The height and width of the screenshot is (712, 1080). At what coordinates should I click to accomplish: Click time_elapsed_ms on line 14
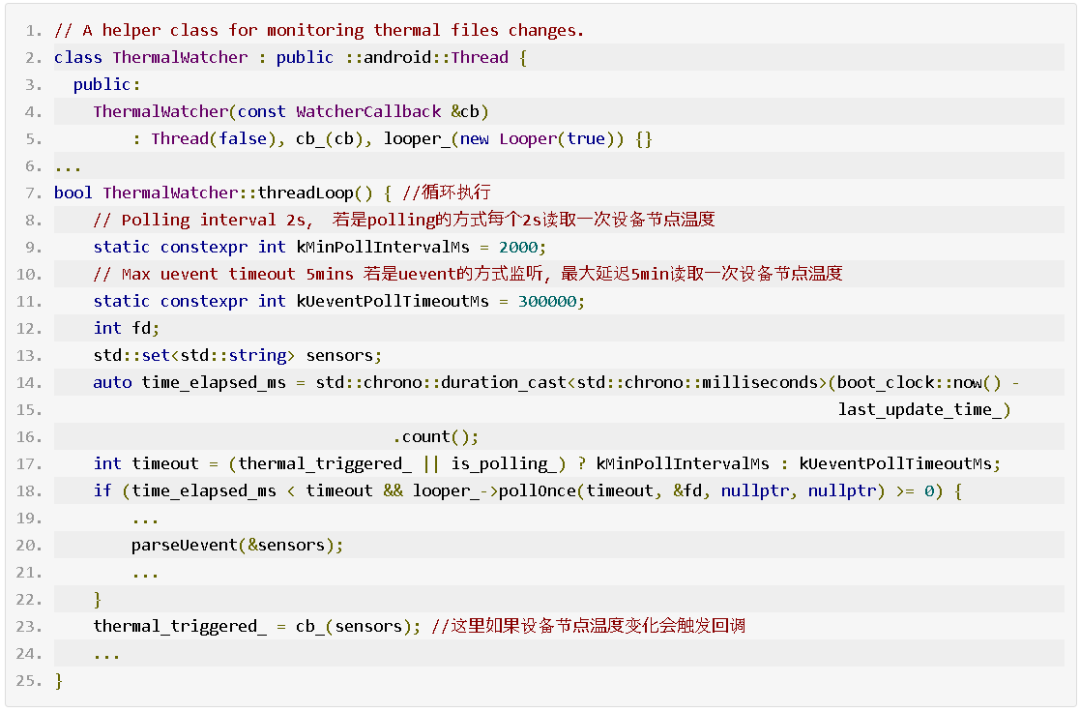click(x=214, y=383)
